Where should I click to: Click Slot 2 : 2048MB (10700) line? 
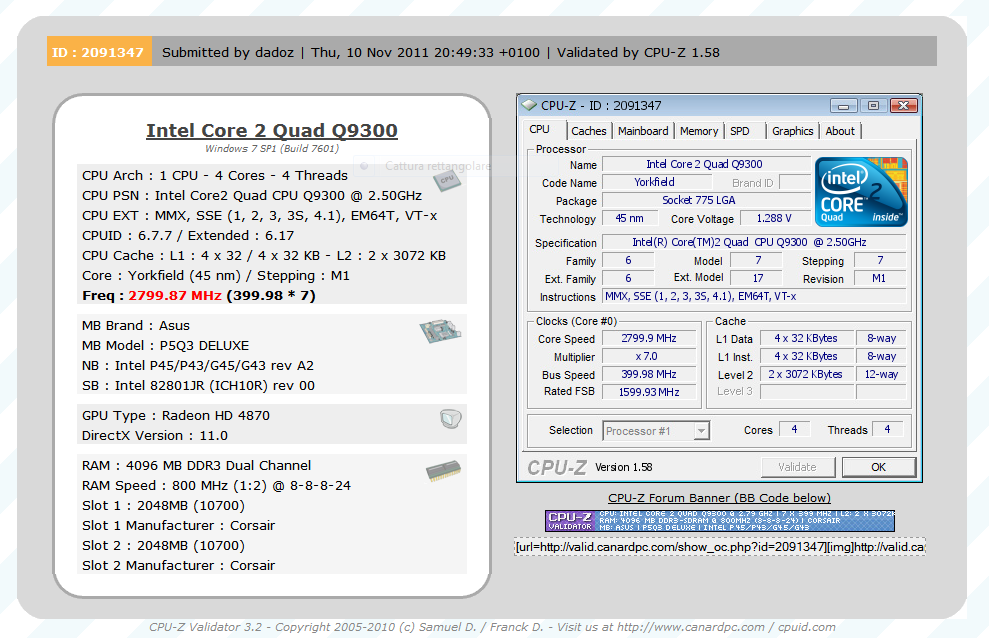point(163,546)
